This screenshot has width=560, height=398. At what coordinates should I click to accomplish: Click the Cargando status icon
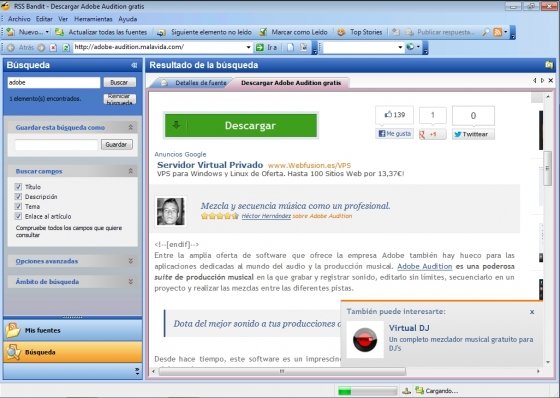point(419,391)
